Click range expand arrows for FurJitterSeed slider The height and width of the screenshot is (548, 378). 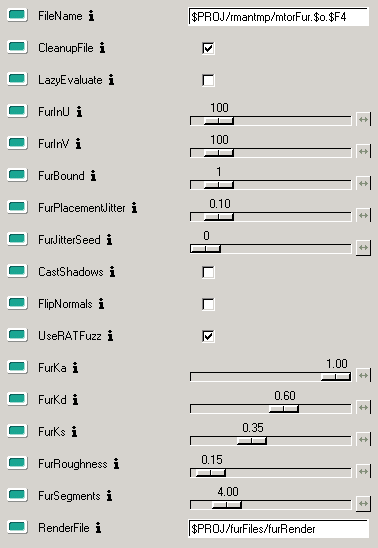pyautogui.click(x=364, y=247)
